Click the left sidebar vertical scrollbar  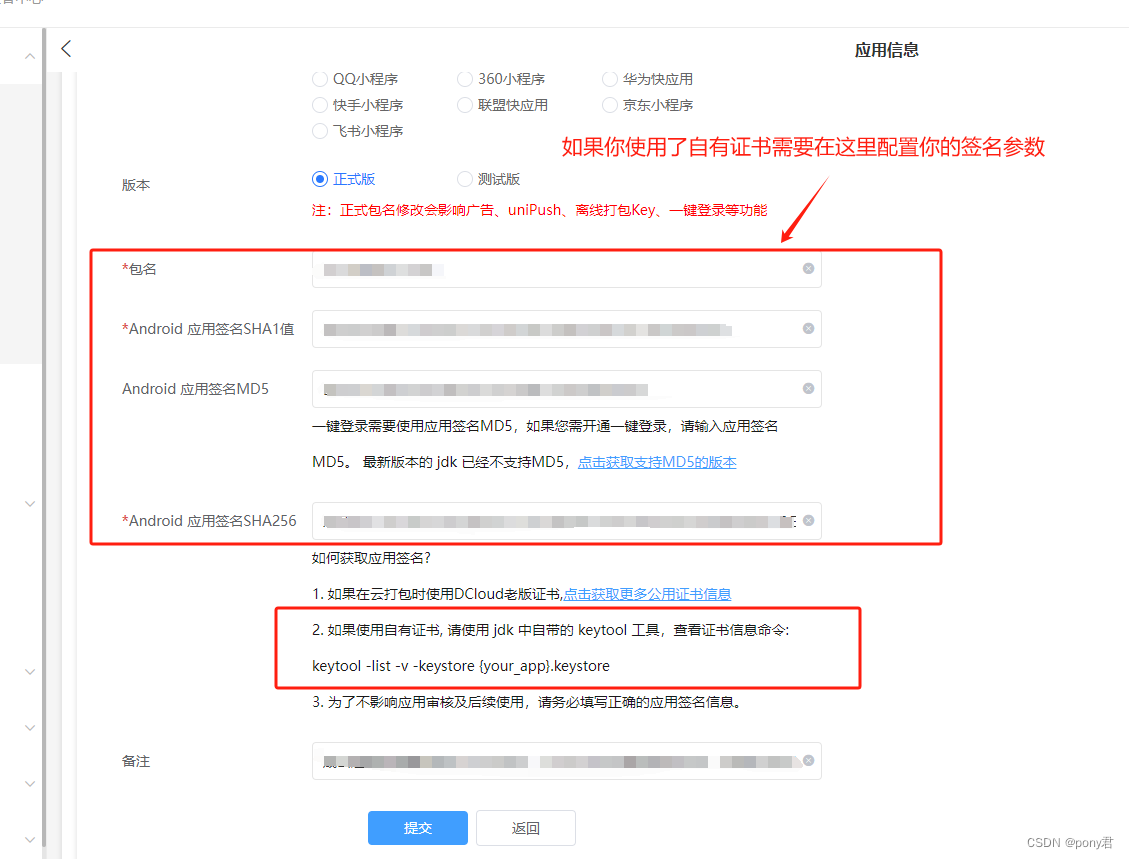[44, 438]
